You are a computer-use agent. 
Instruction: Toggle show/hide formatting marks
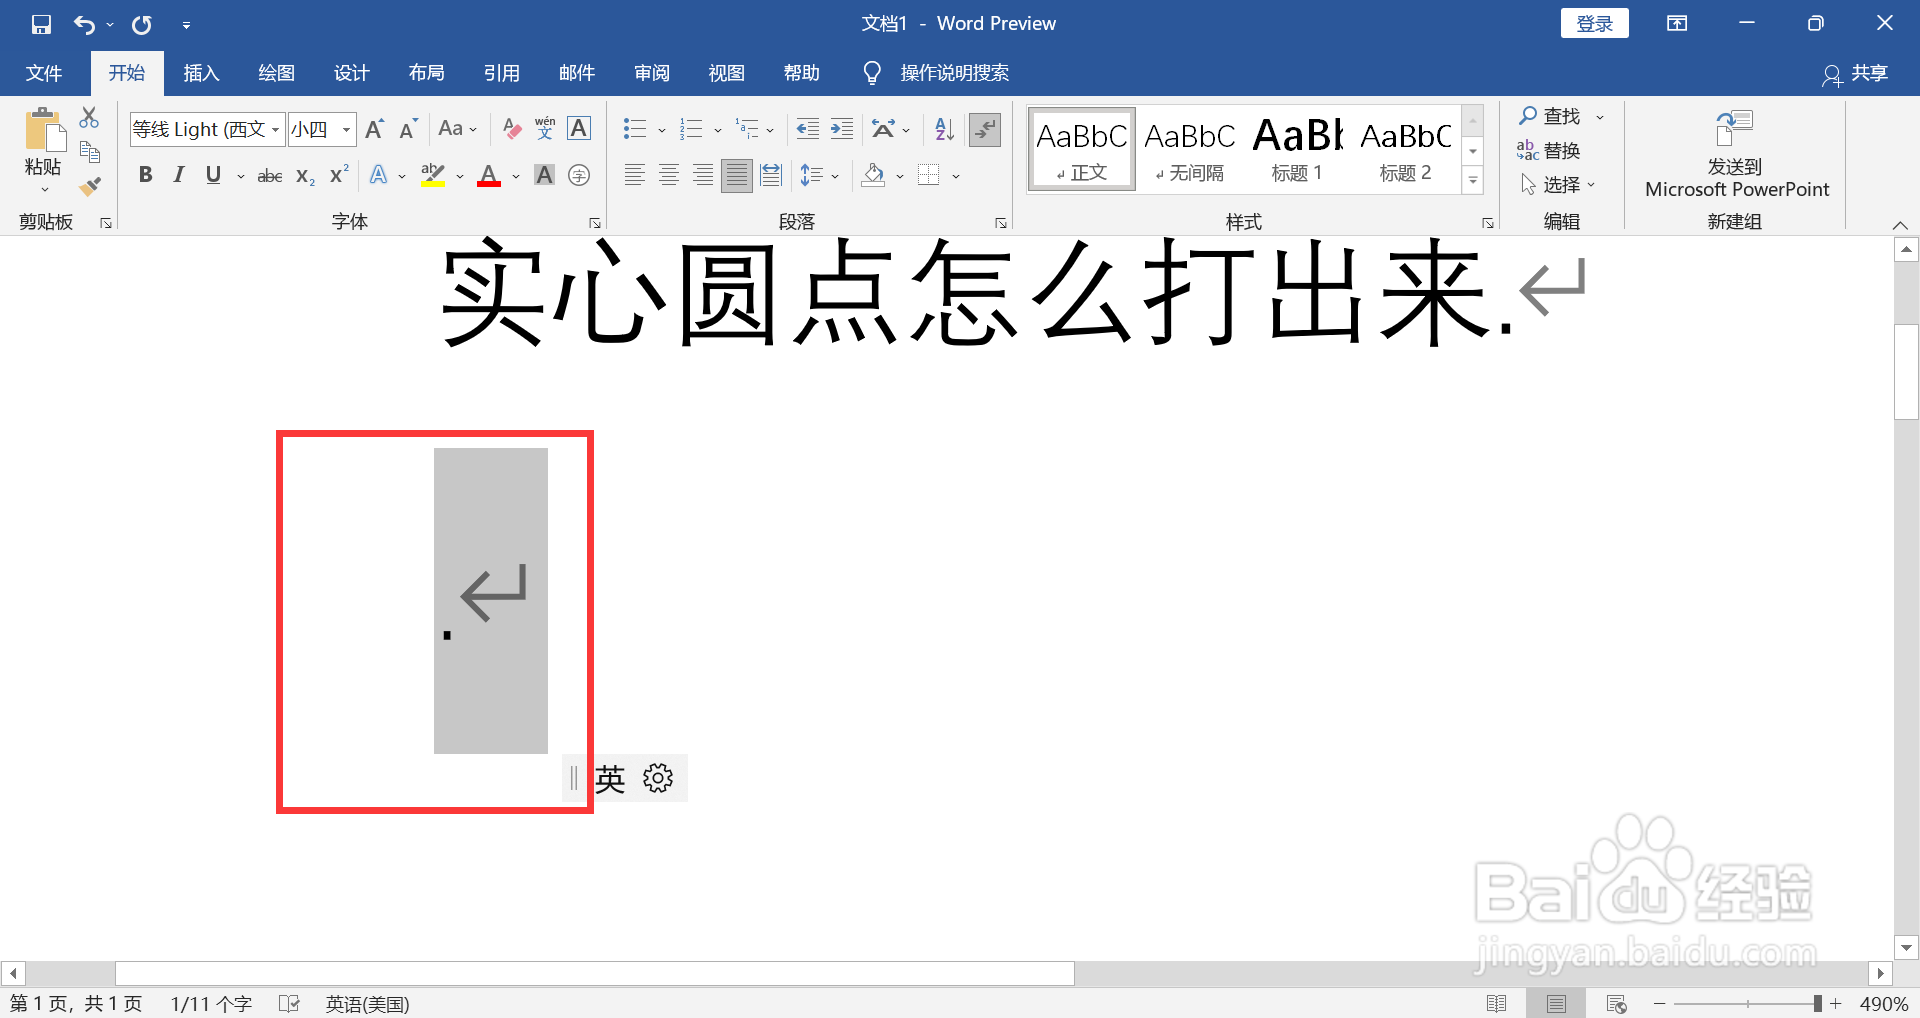point(985,129)
